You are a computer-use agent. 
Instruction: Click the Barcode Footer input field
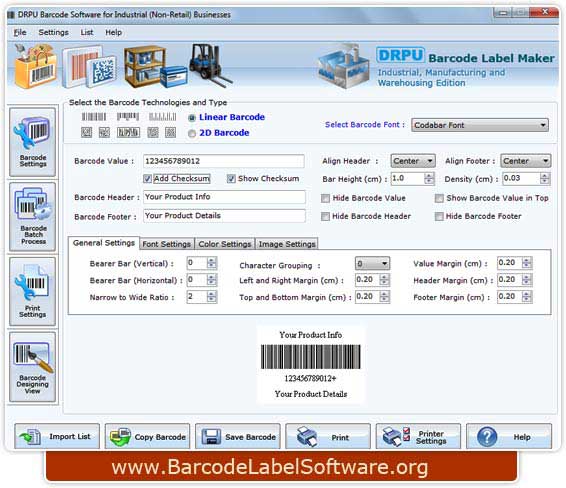coord(224,216)
